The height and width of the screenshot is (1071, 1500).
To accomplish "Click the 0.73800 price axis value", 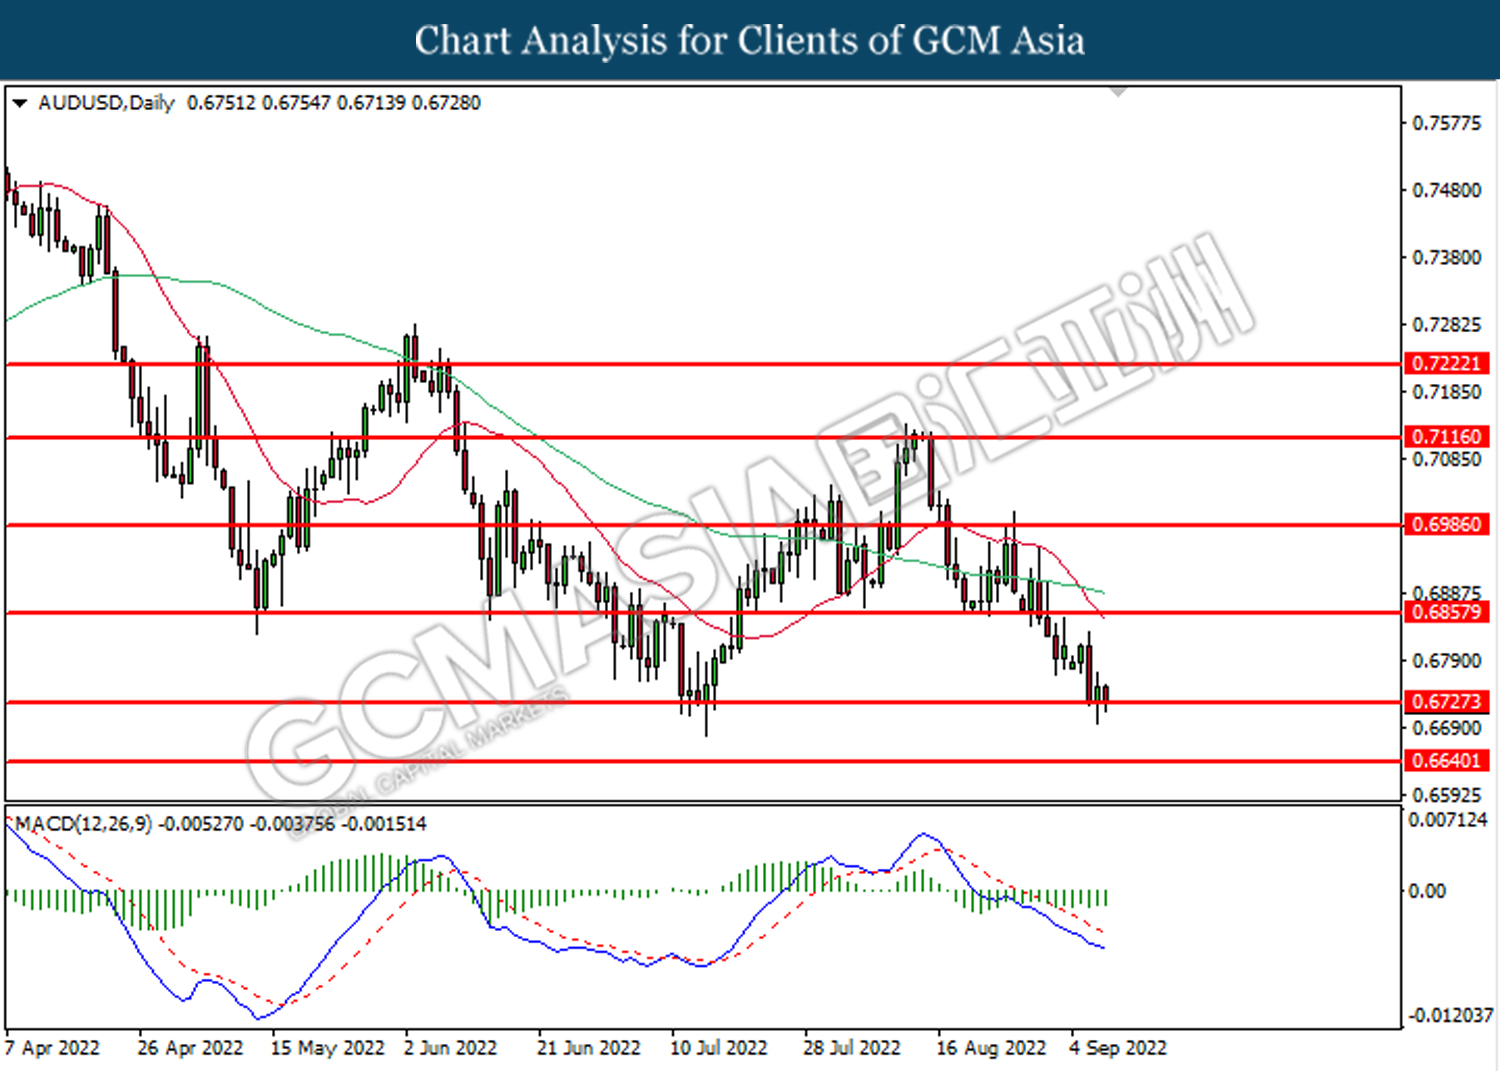I will coord(1446,257).
